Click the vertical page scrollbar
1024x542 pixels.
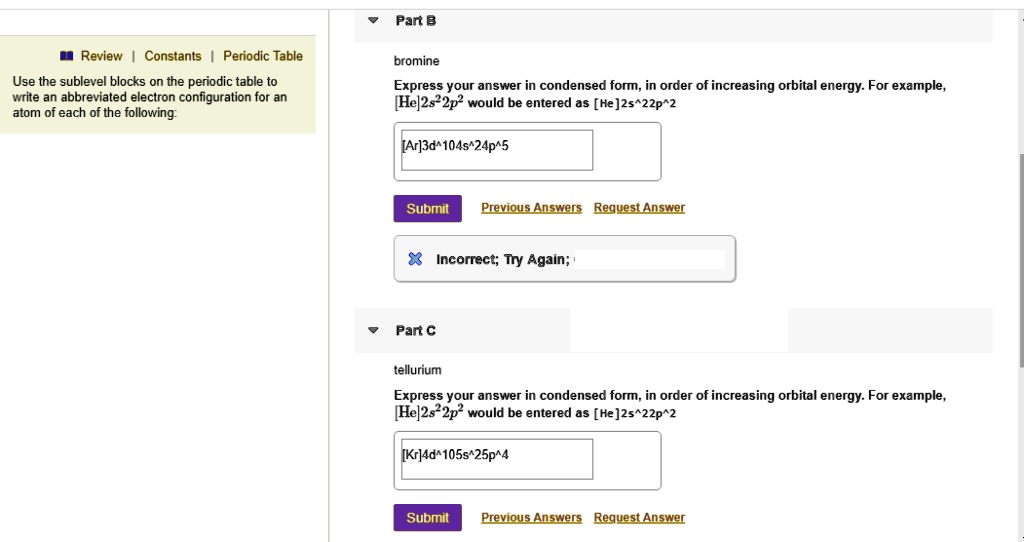[x=1019, y=260]
